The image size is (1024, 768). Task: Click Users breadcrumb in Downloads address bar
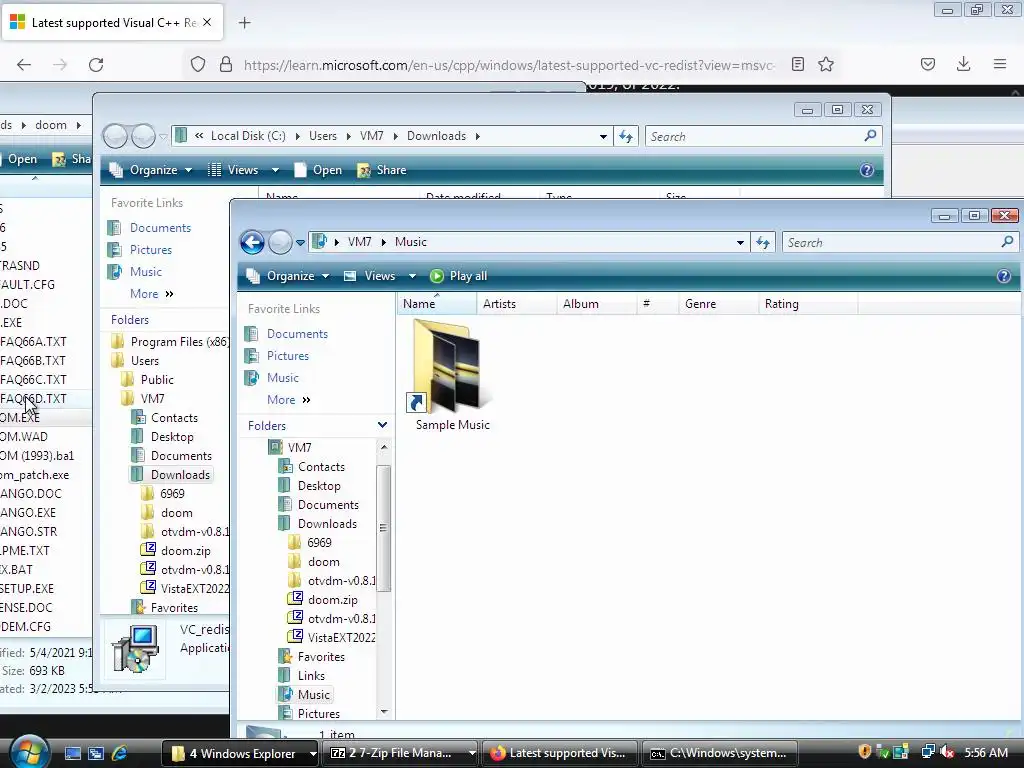tap(323, 136)
